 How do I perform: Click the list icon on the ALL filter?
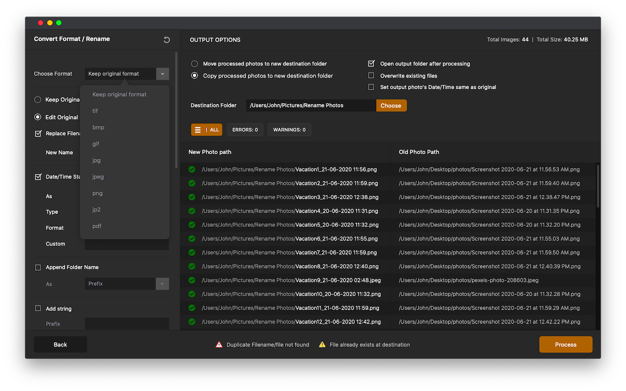pos(198,130)
